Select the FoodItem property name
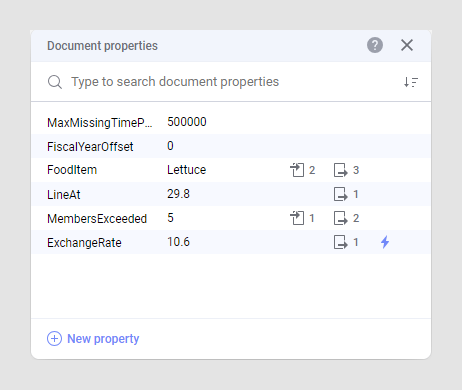Viewport: 462px width, 390px height. tap(72, 170)
